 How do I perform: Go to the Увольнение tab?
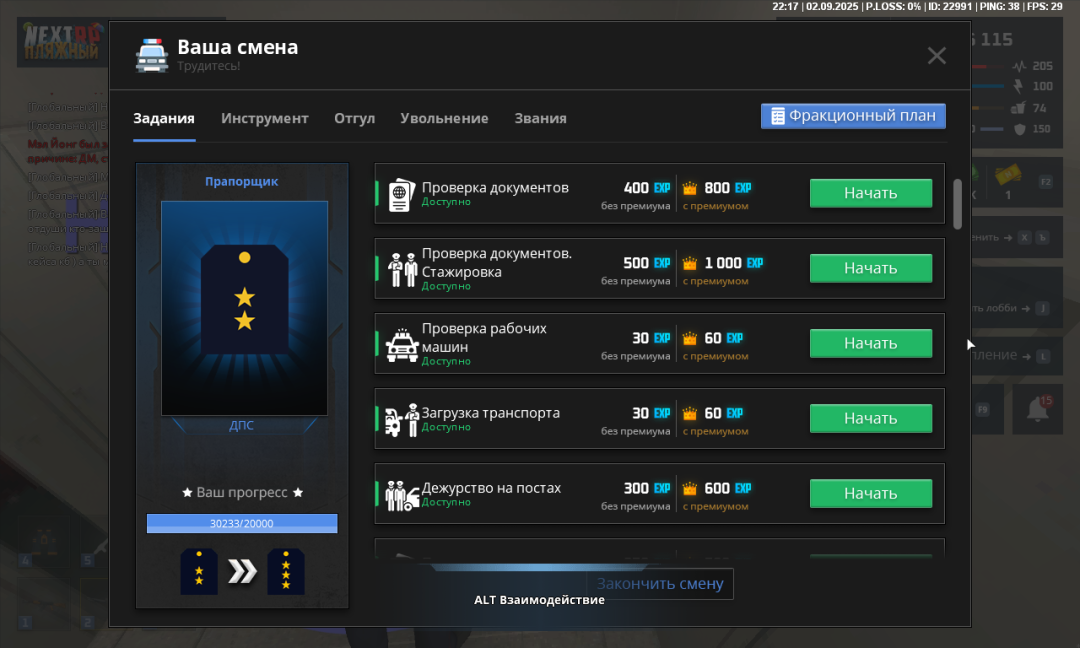tap(444, 118)
